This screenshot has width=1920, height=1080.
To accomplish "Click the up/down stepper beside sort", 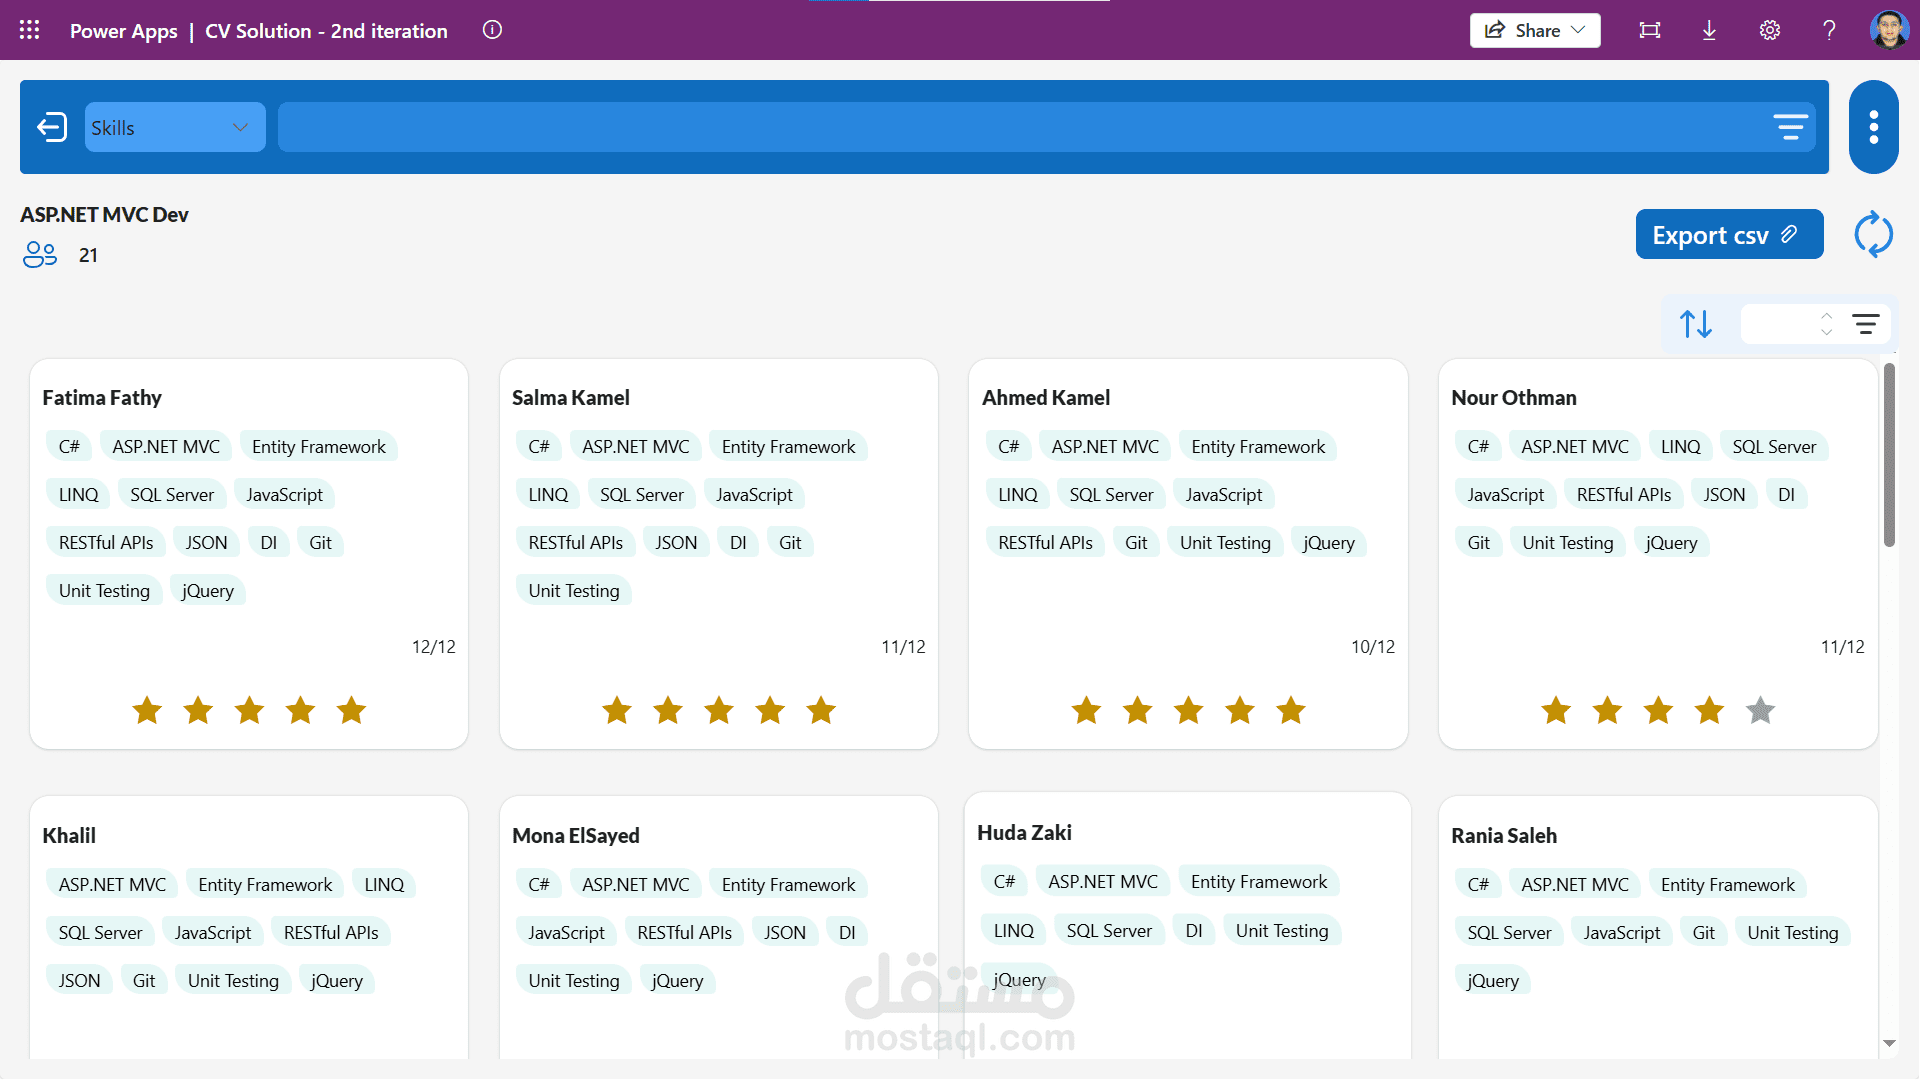I will pos(1826,324).
